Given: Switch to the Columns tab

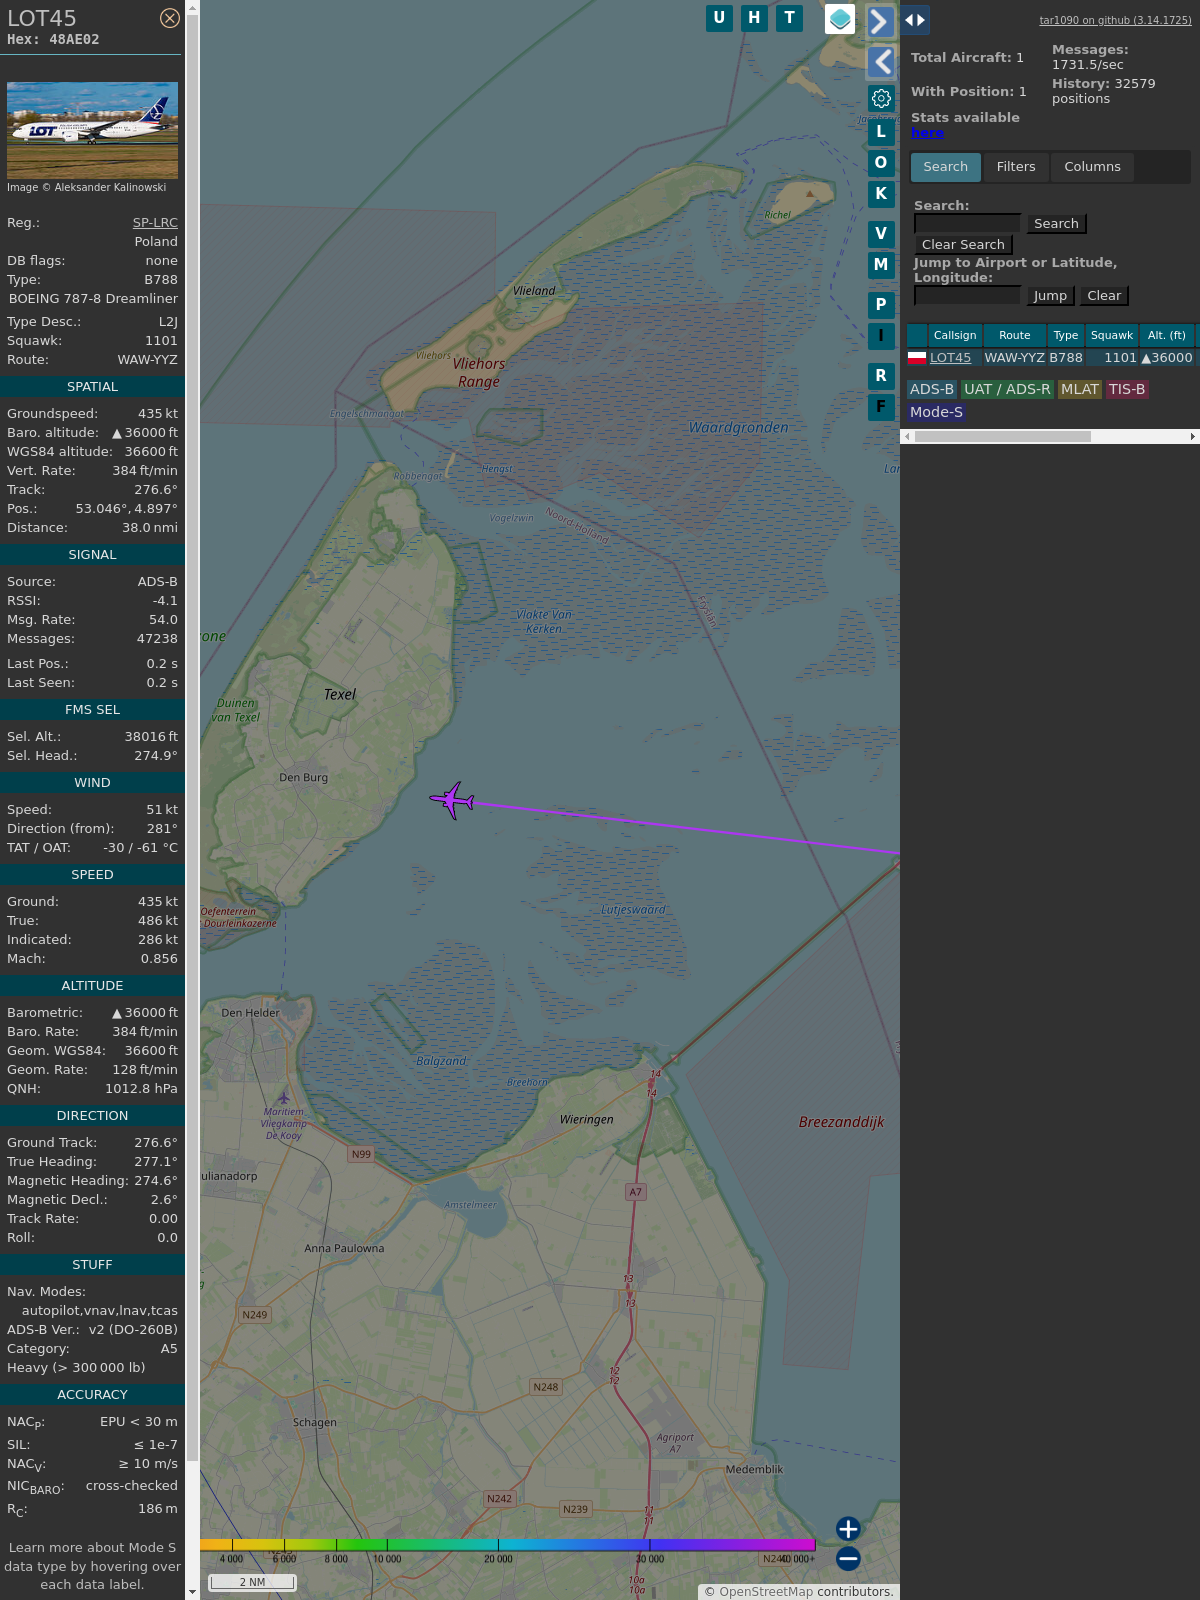Looking at the screenshot, I should [x=1092, y=167].
